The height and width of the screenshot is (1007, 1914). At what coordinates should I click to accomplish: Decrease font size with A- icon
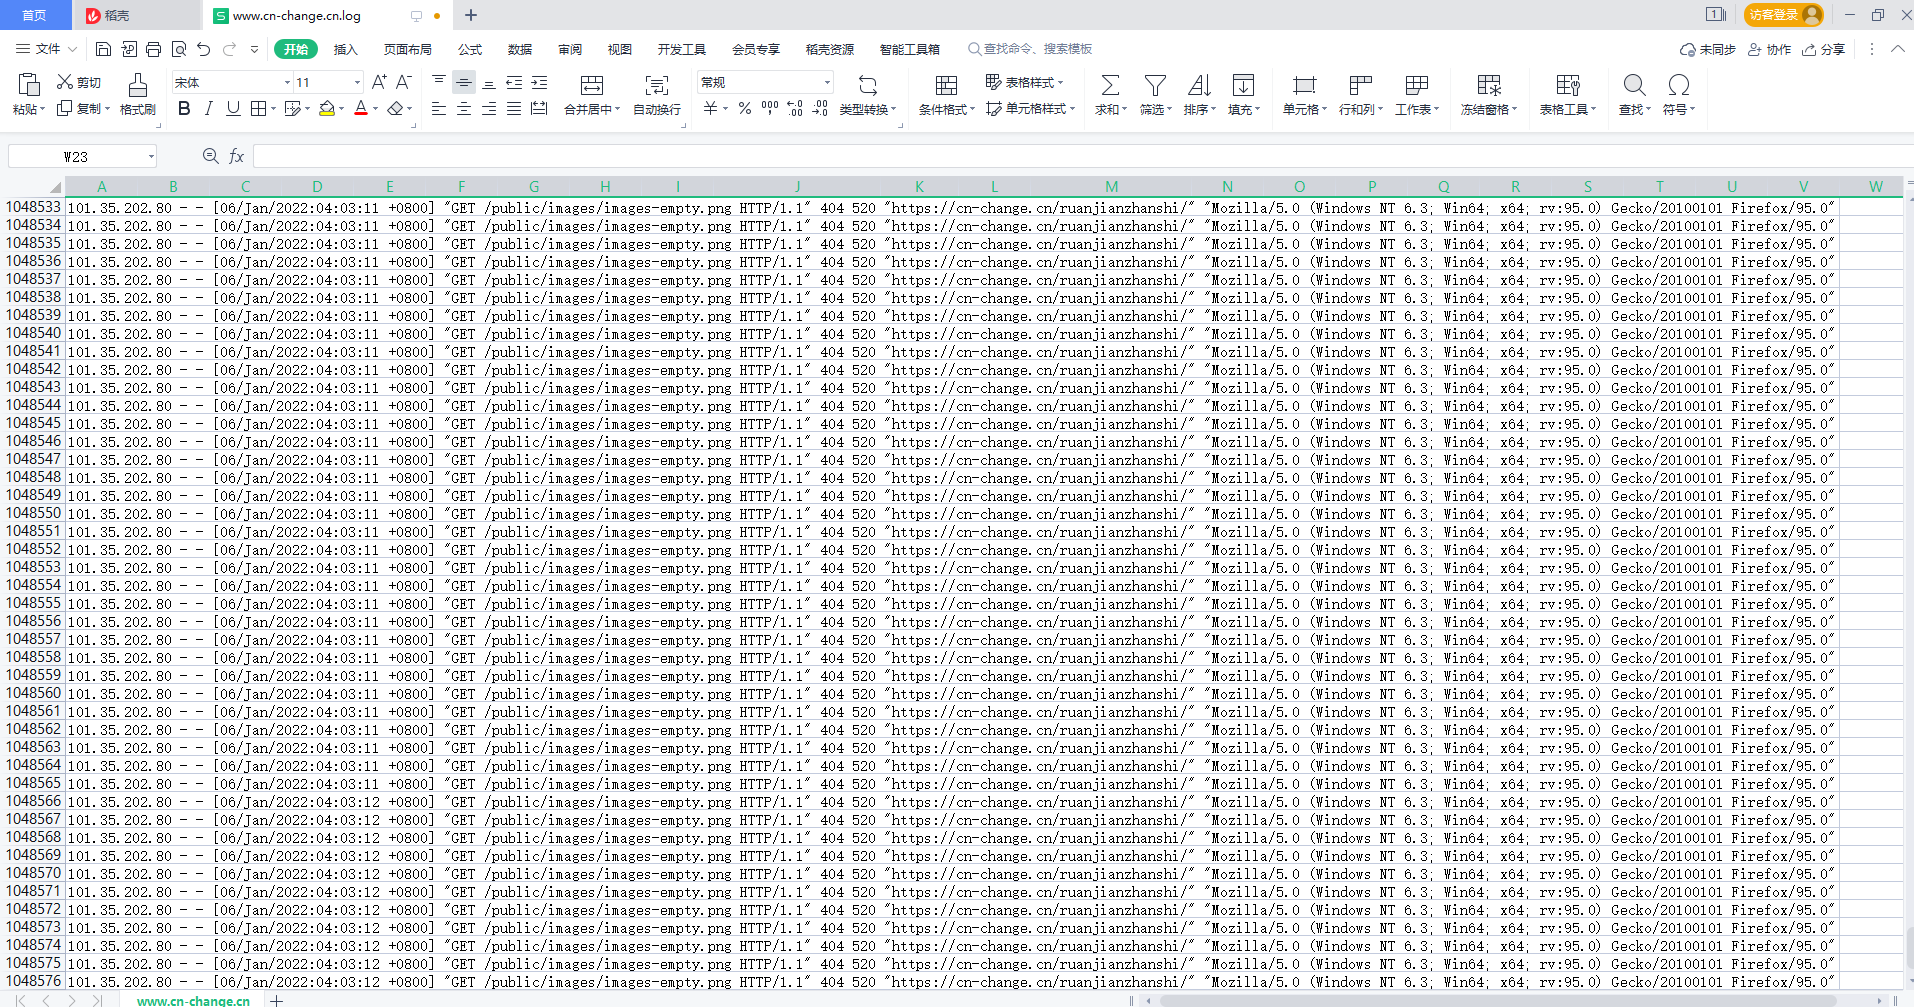point(404,82)
